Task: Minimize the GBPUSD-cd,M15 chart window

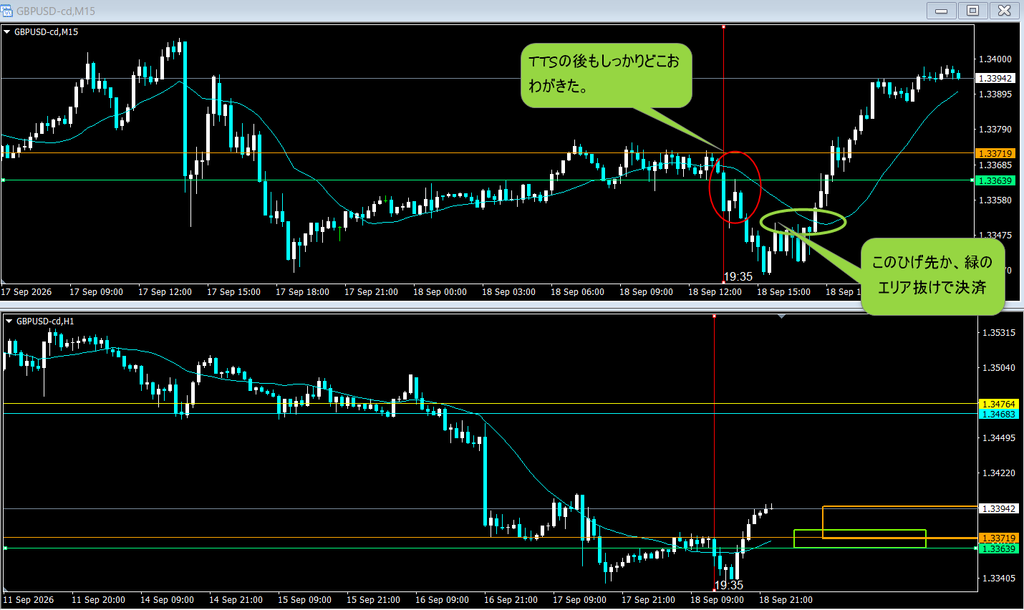Action: point(941,10)
